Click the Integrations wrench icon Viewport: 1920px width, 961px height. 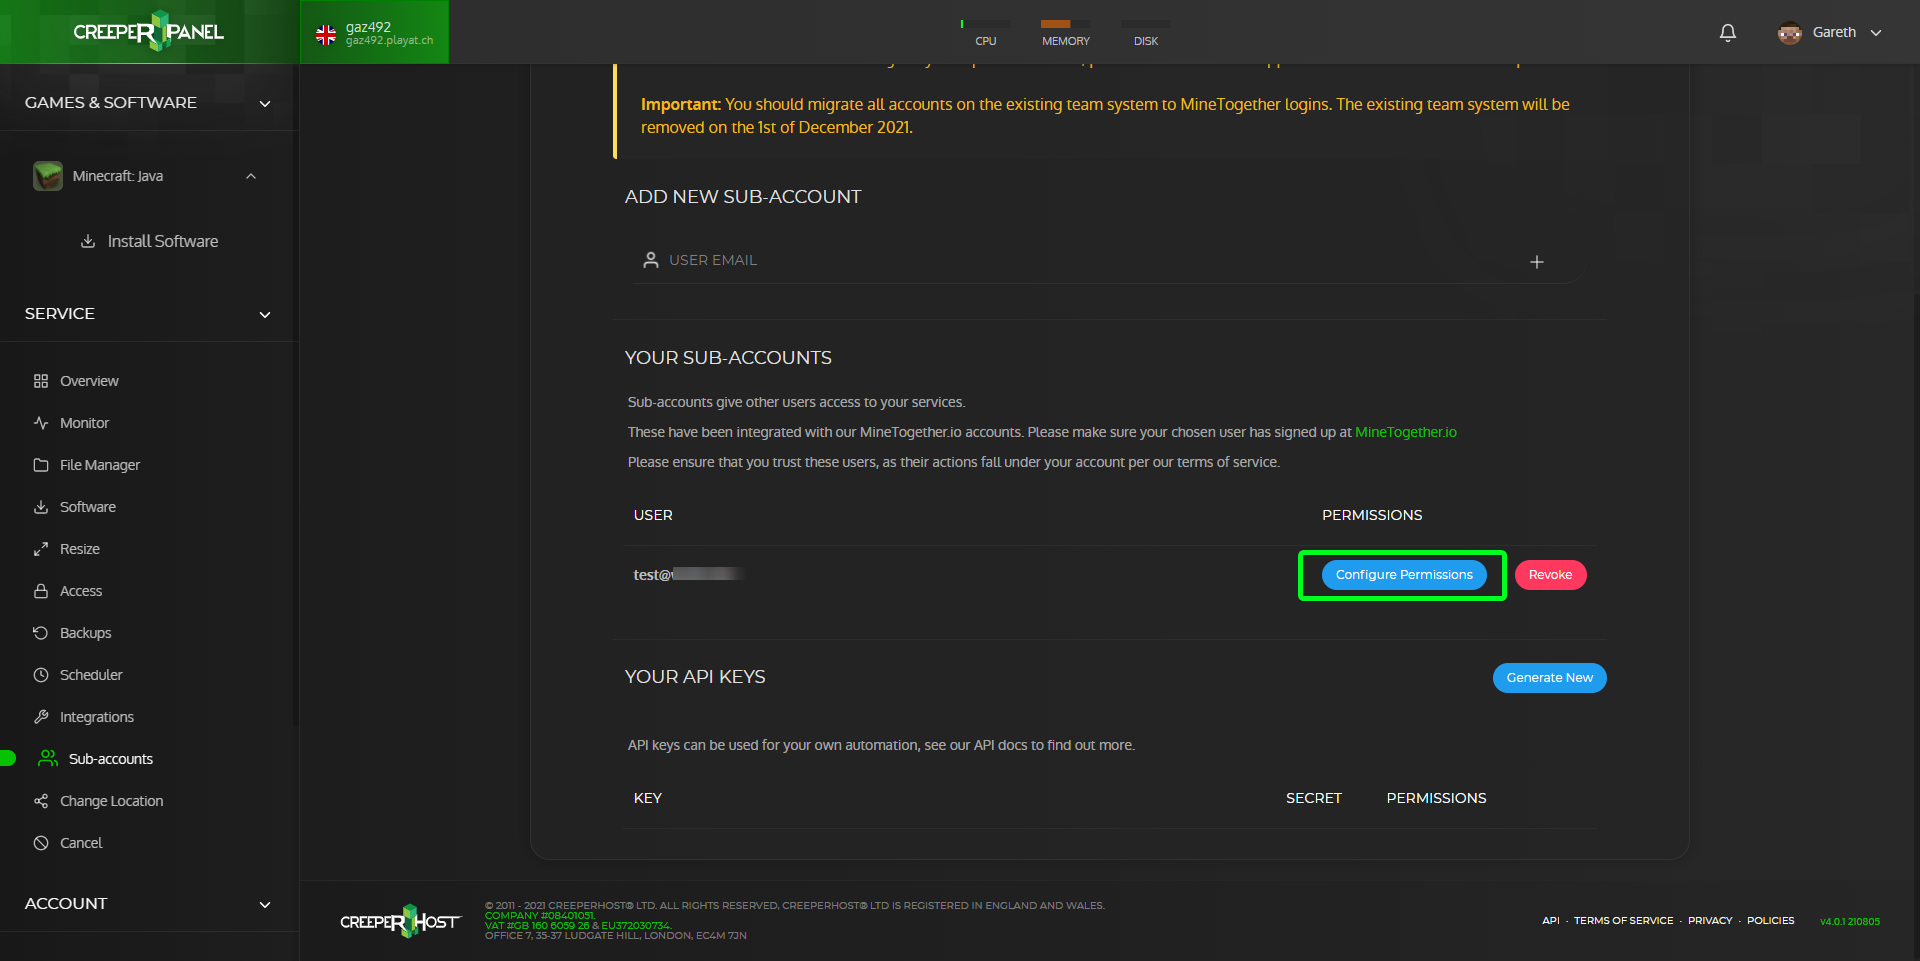tap(41, 717)
